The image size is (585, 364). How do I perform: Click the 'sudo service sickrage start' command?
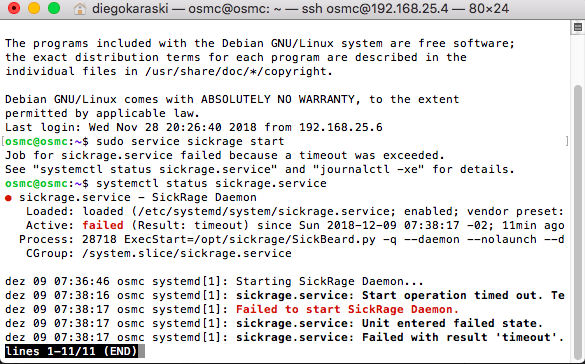pos(190,141)
